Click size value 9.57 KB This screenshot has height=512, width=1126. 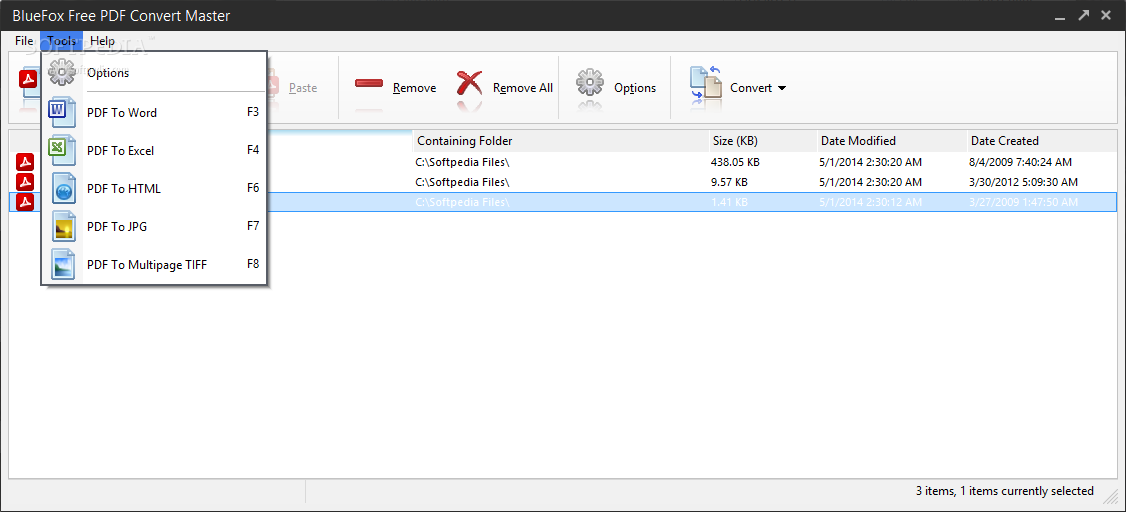click(729, 182)
